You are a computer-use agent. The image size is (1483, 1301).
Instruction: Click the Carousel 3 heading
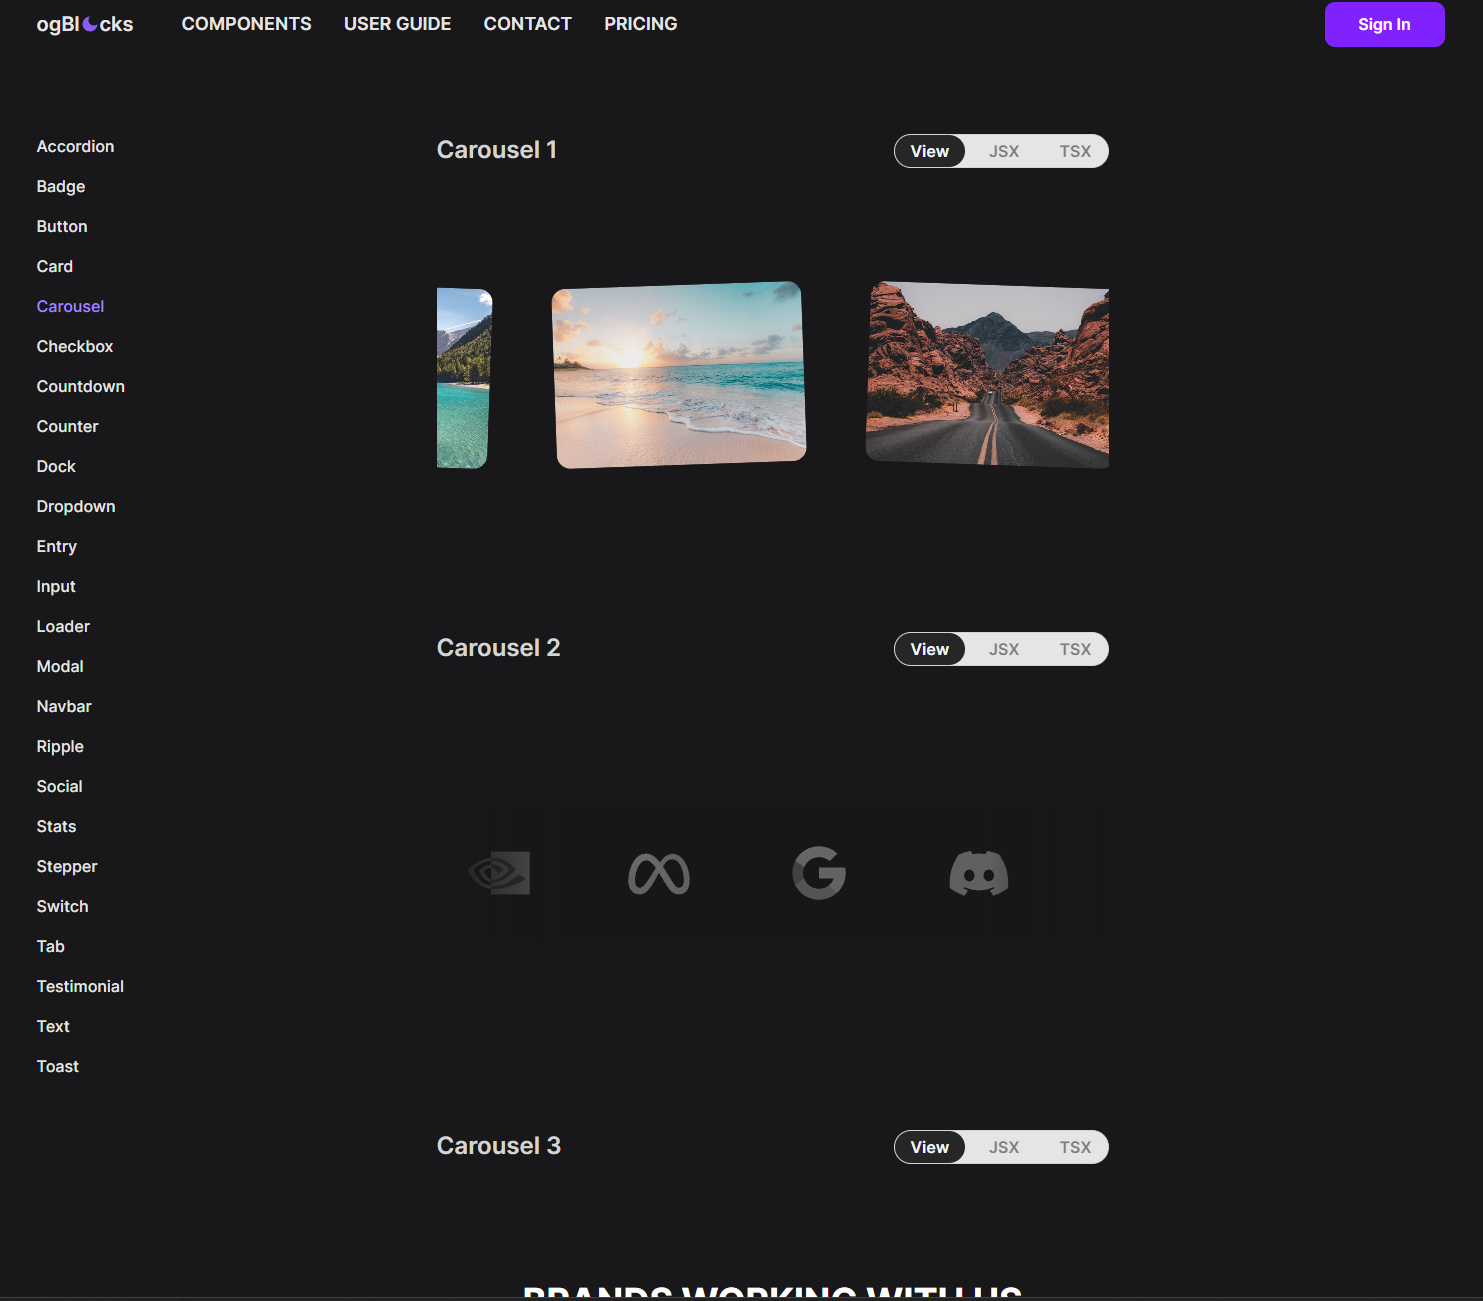click(x=499, y=1146)
